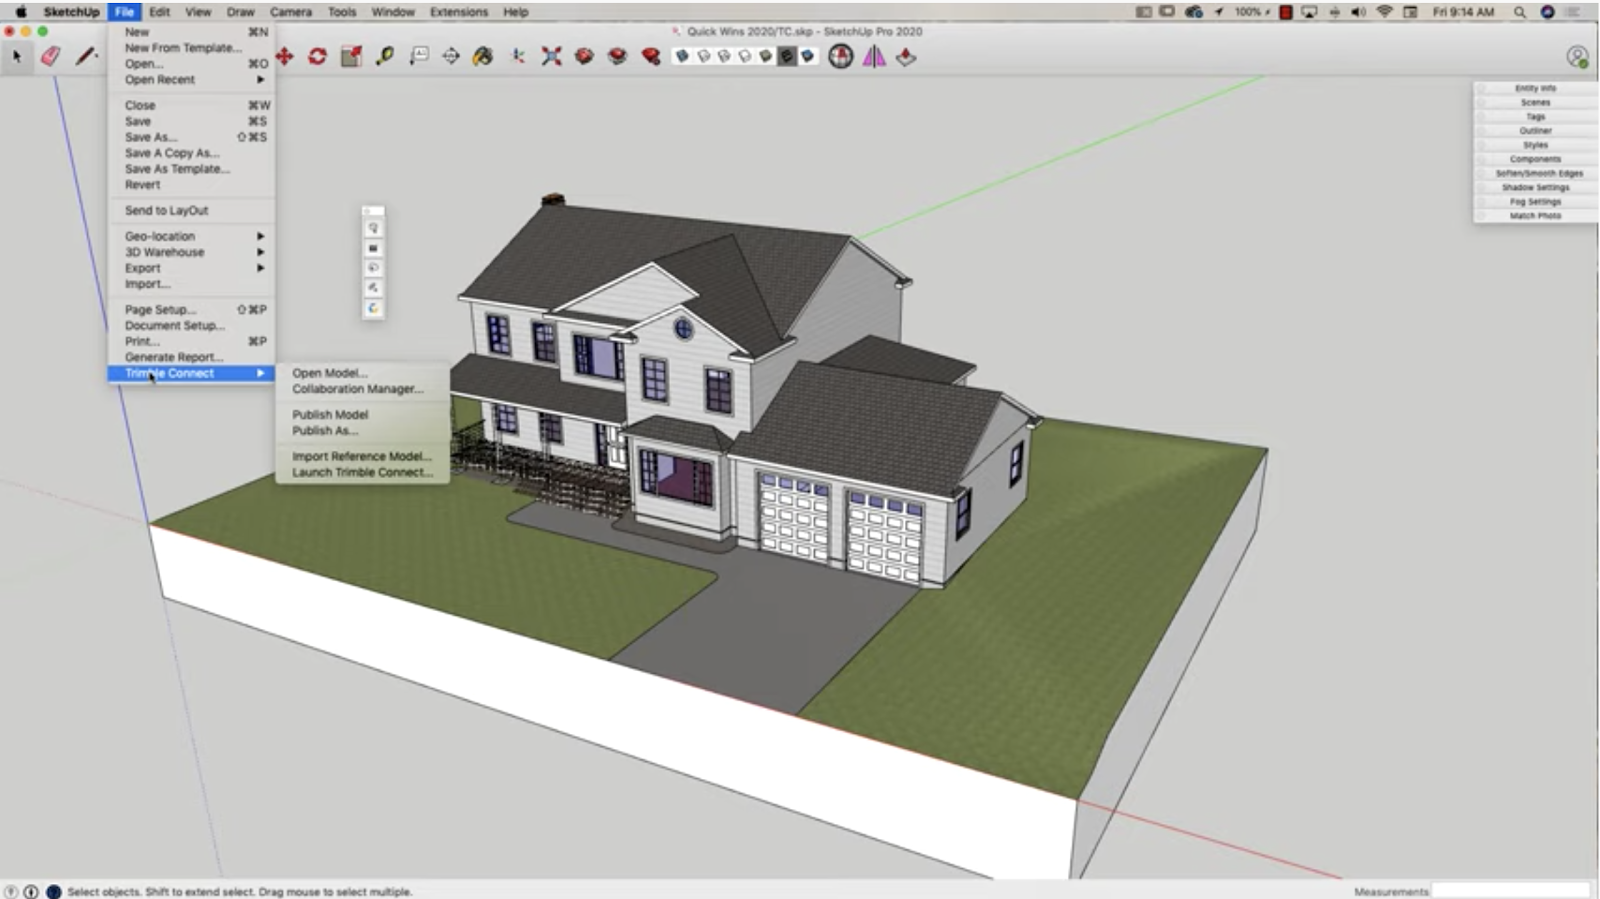Choose Import Reference Model...
1600x899 pixels.
362,456
